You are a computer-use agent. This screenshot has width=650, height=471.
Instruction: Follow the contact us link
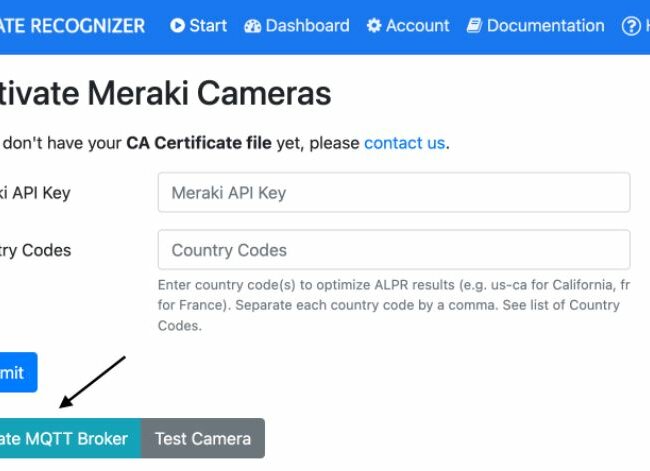point(405,143)
